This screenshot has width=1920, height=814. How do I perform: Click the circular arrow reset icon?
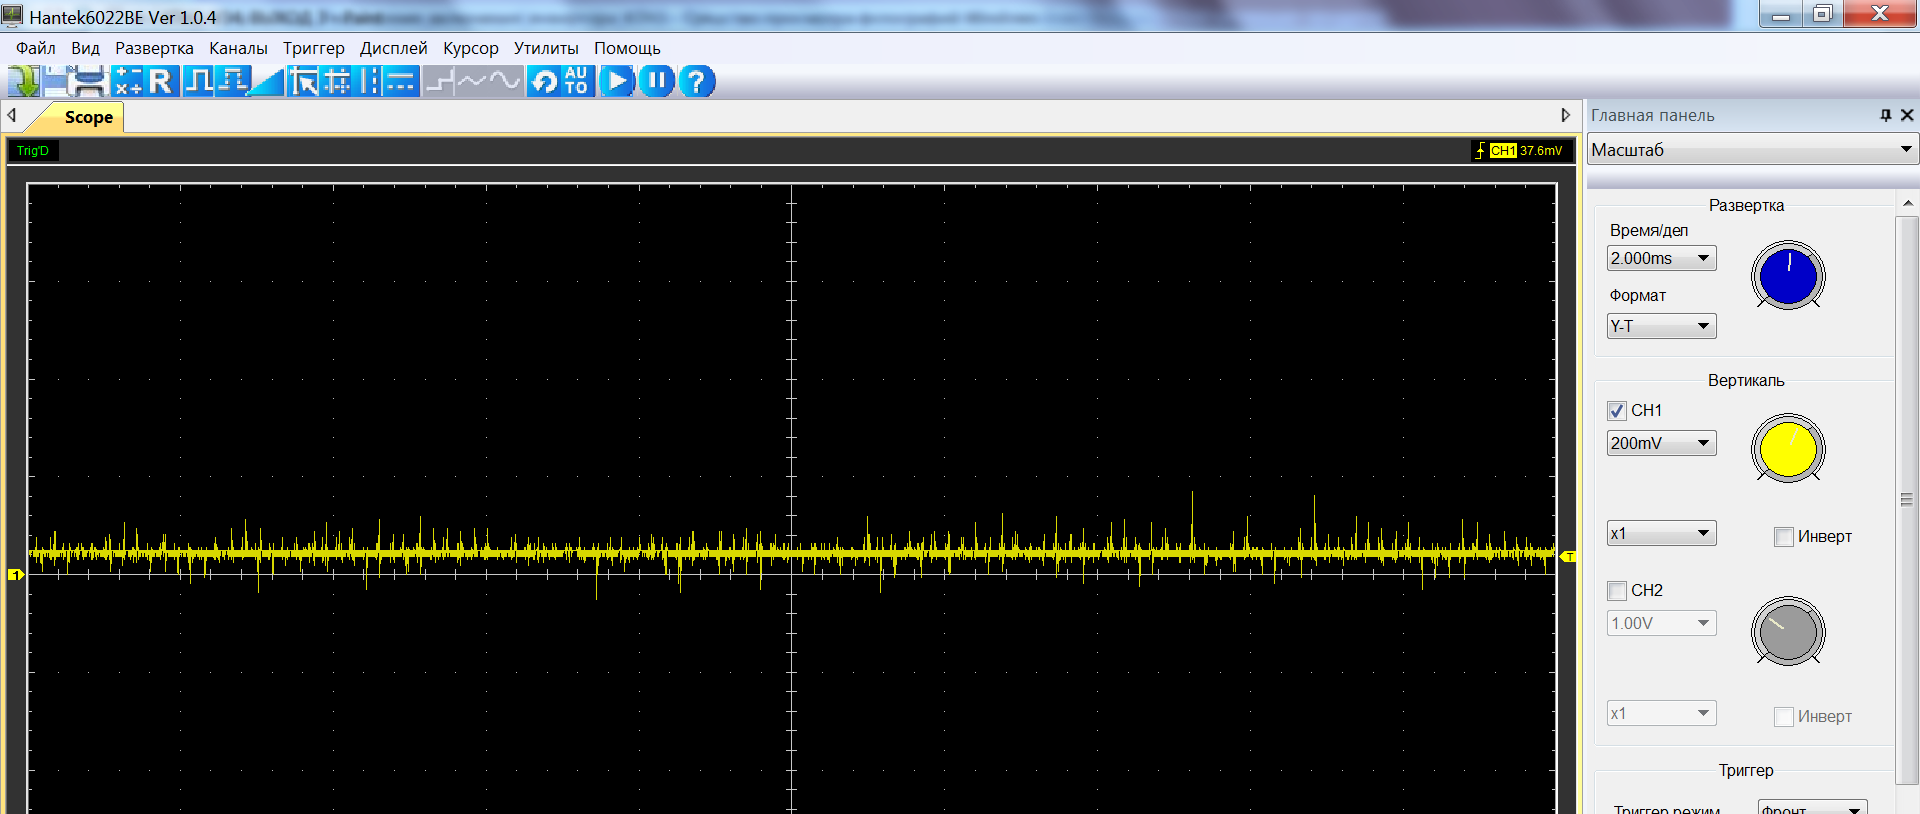coord(544,81)
